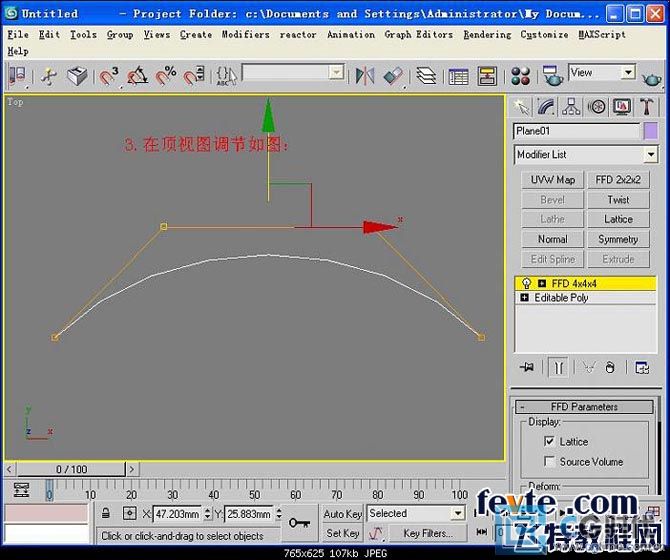Switch to the Motion command panel
670x560 pixels.
(597, 106)
